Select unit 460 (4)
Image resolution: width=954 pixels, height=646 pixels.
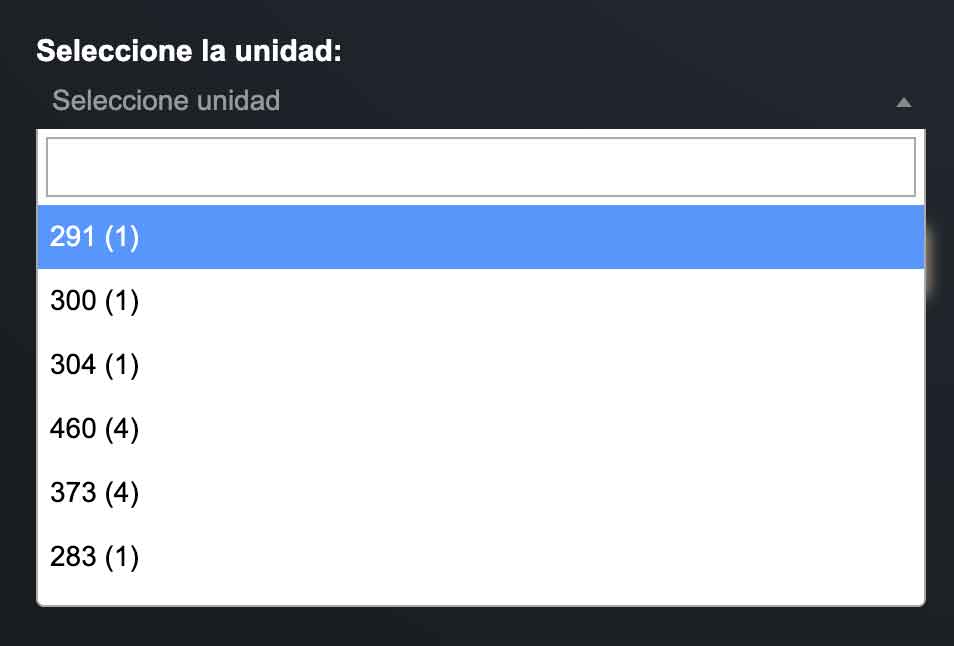pyautogui.click(x=481, y=428)
